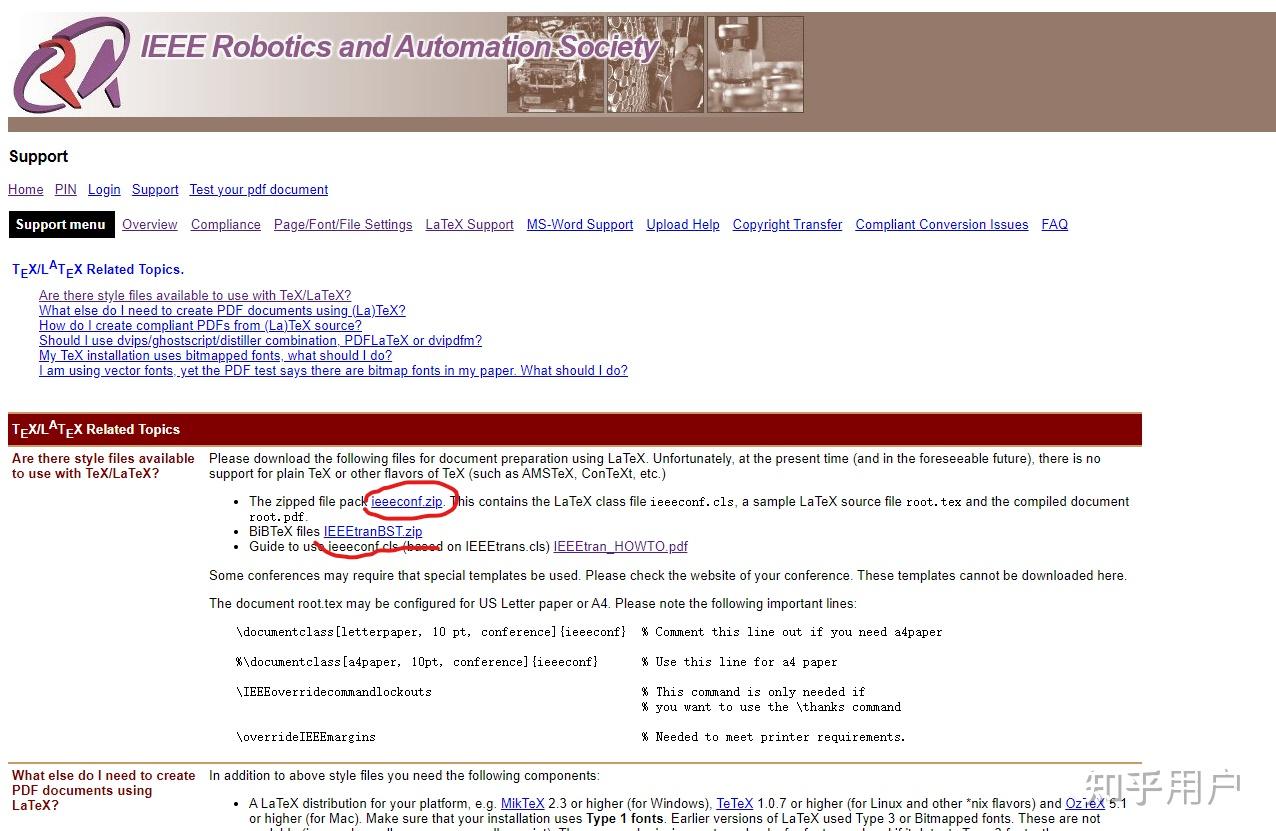Viewport: 1276px width, 831px height.
Task: Open the OzTeX distribution link
Action: (1085, 804)
